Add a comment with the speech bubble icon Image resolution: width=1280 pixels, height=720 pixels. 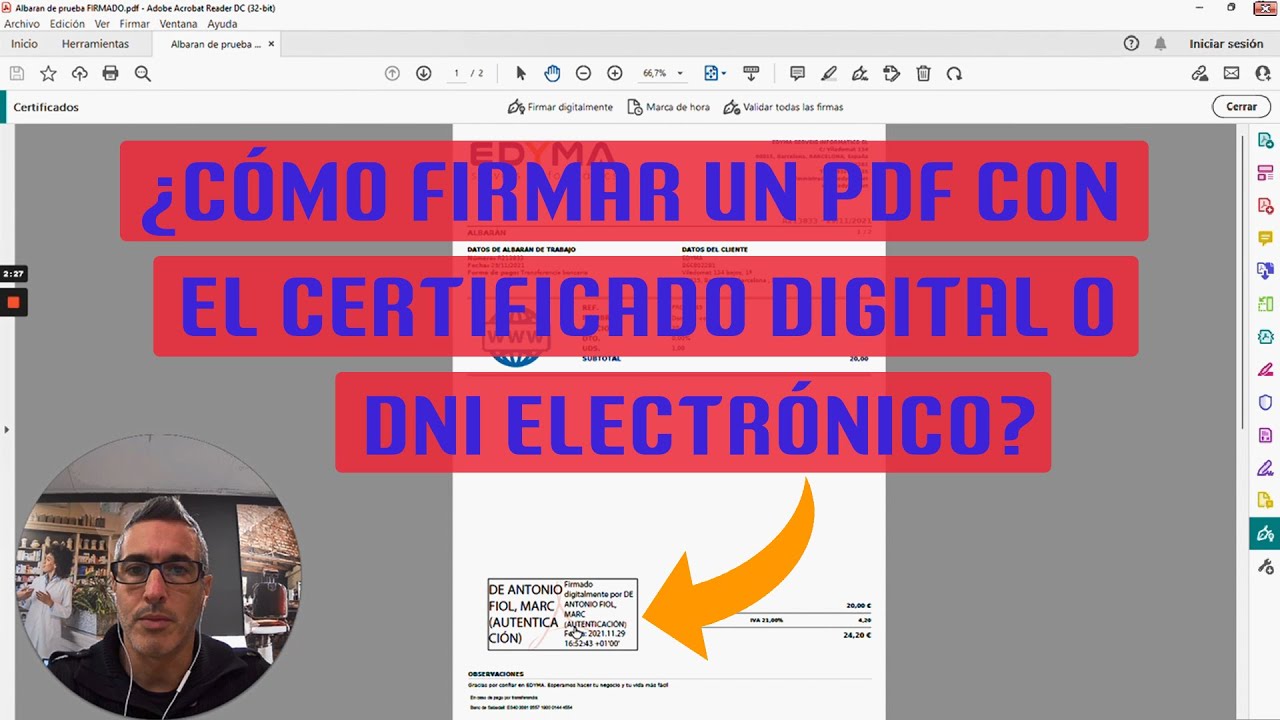797,73
